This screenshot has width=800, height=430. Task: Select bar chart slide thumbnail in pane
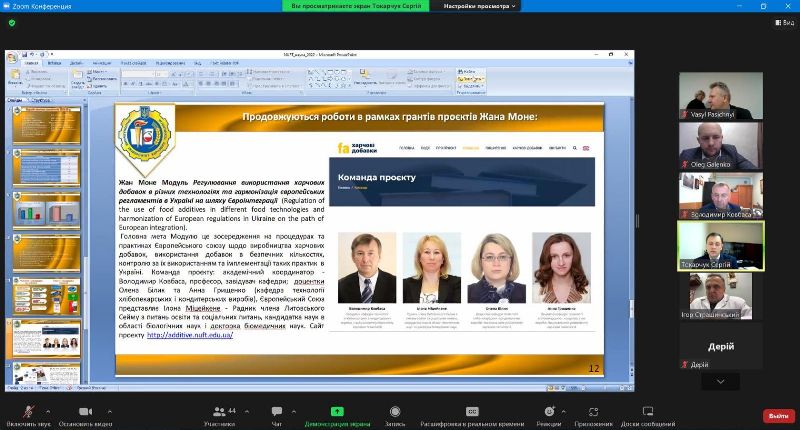46,210
